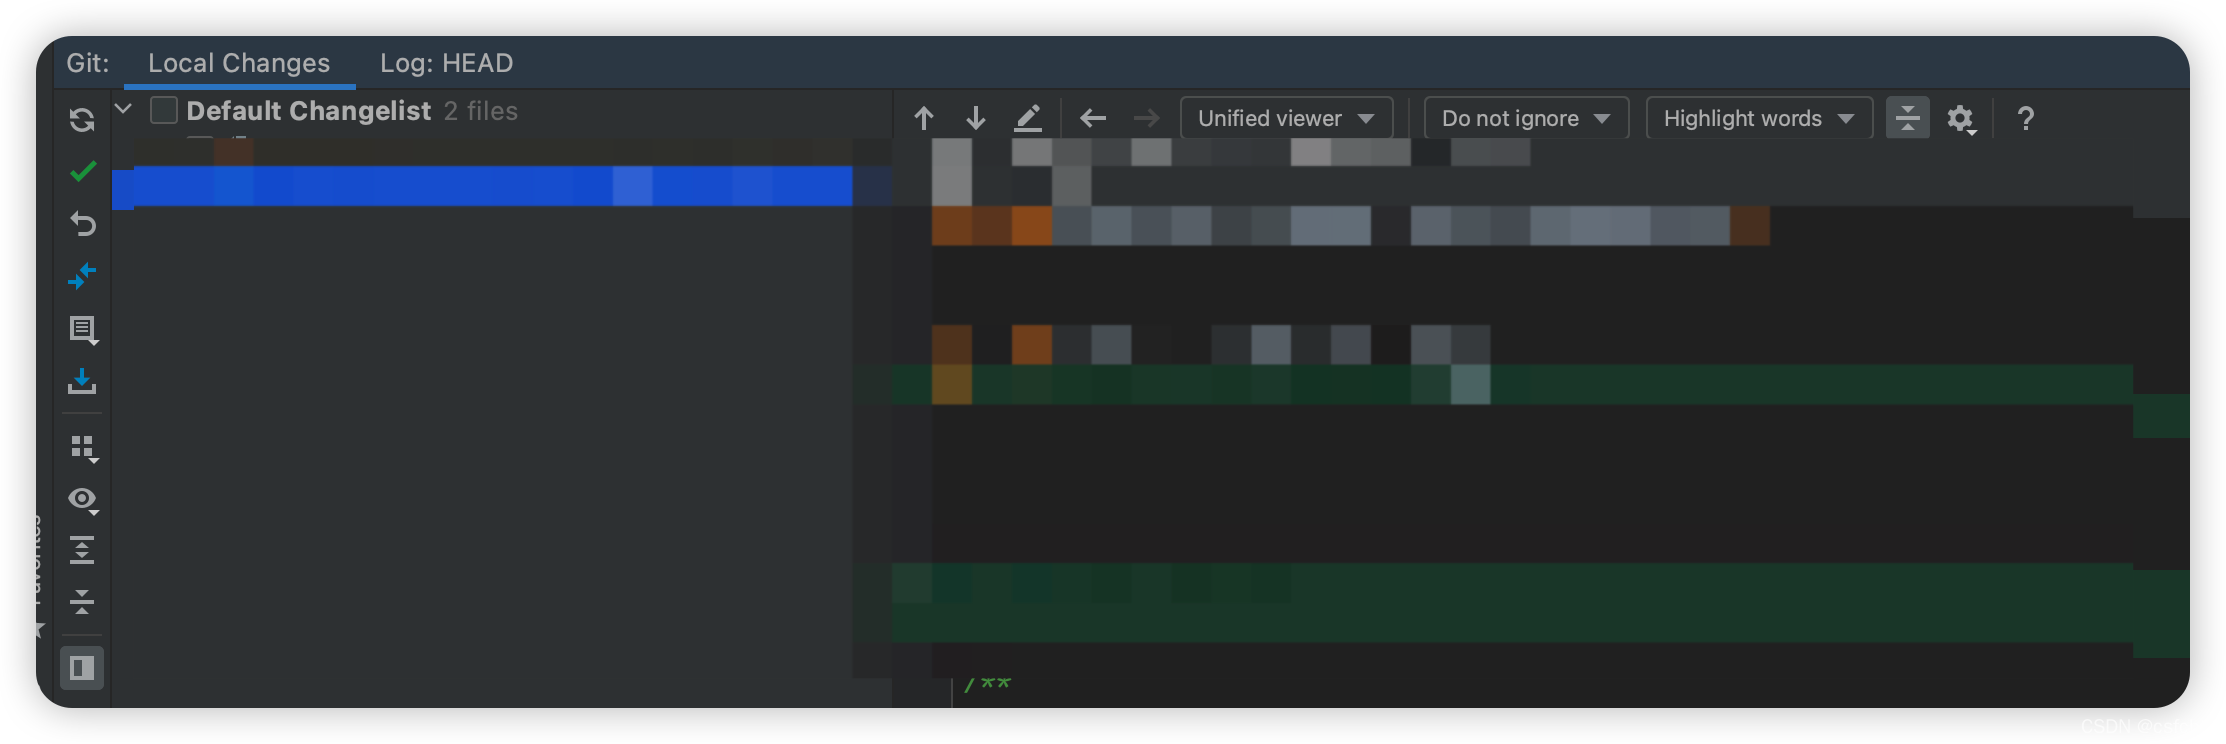Click the Rollback undo arrow icon
Image resolution: width=2226 pixels, height=744 pixels.
click(82, 224)
